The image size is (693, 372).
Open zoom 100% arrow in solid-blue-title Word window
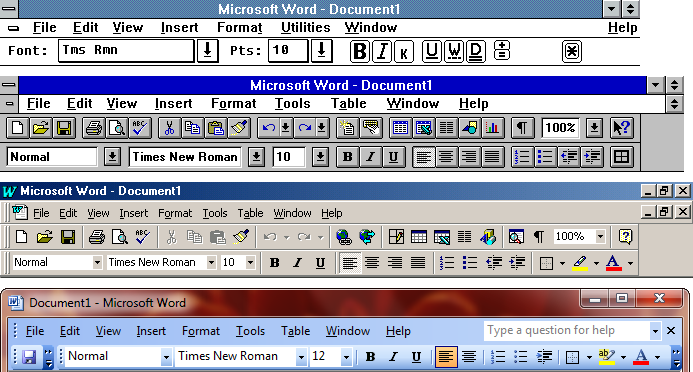tap(594, 128)
